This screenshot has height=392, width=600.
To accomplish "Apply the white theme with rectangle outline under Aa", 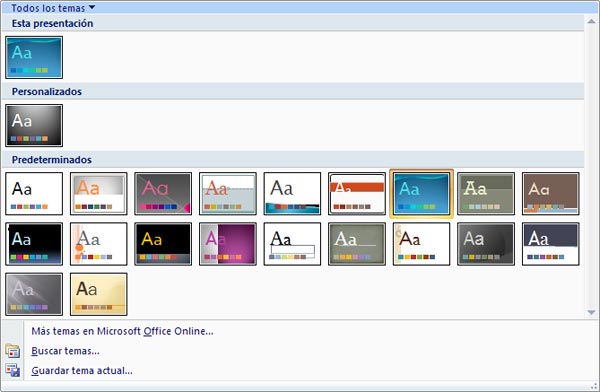I will tap(292, 244).
